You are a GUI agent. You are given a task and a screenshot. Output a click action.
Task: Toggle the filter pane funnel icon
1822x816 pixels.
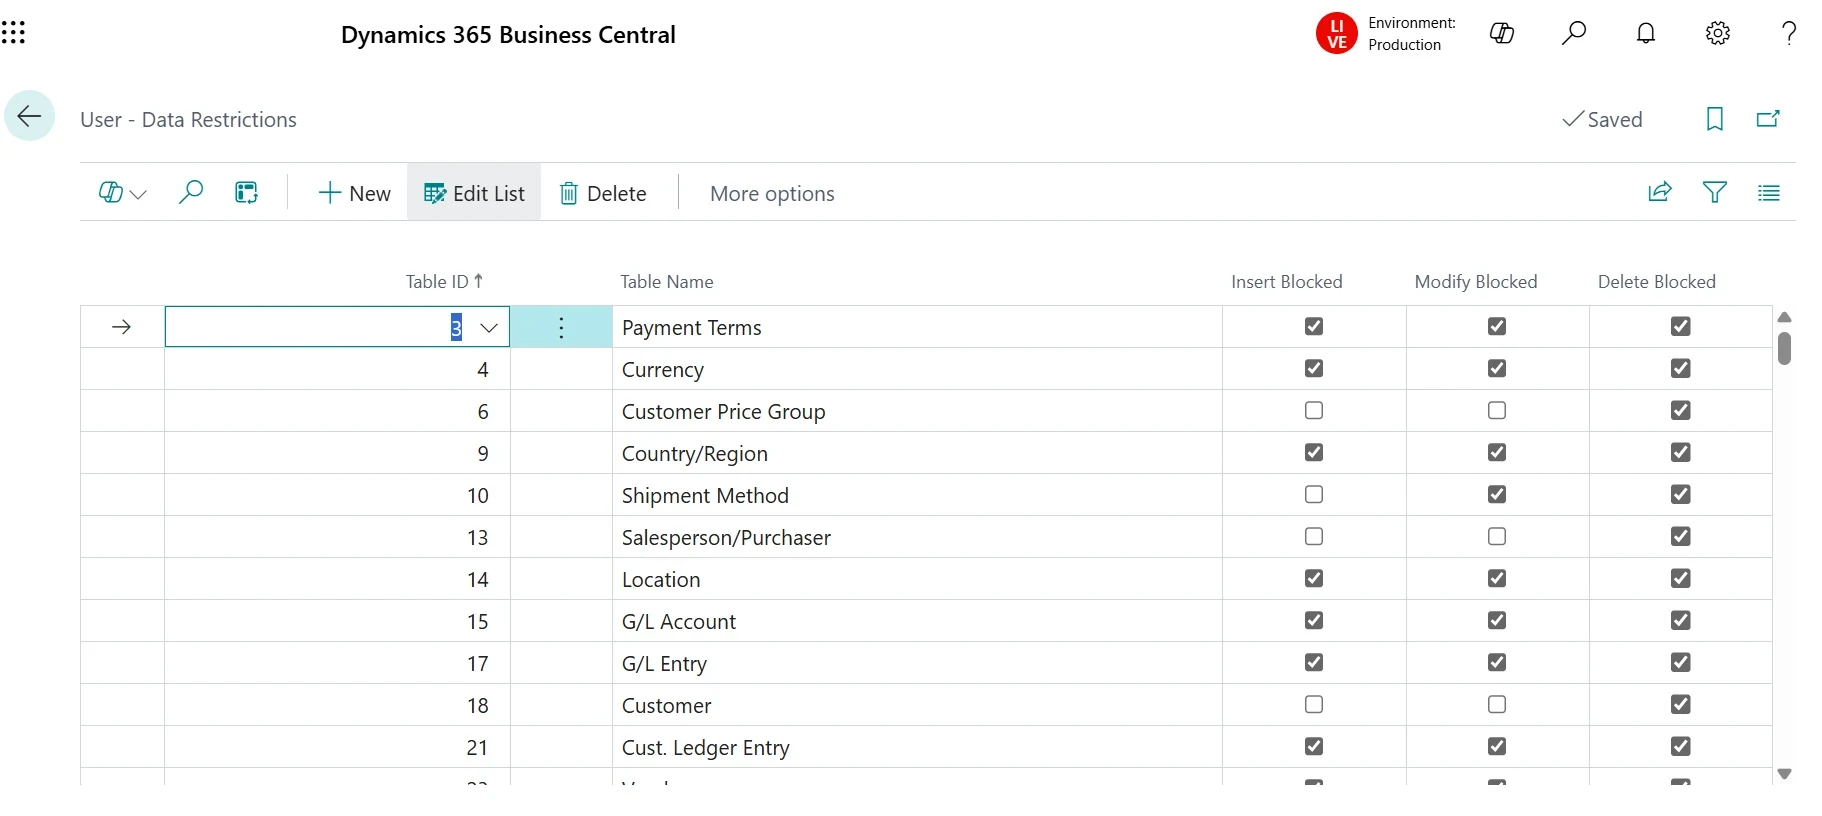(x=1715, y=192)
